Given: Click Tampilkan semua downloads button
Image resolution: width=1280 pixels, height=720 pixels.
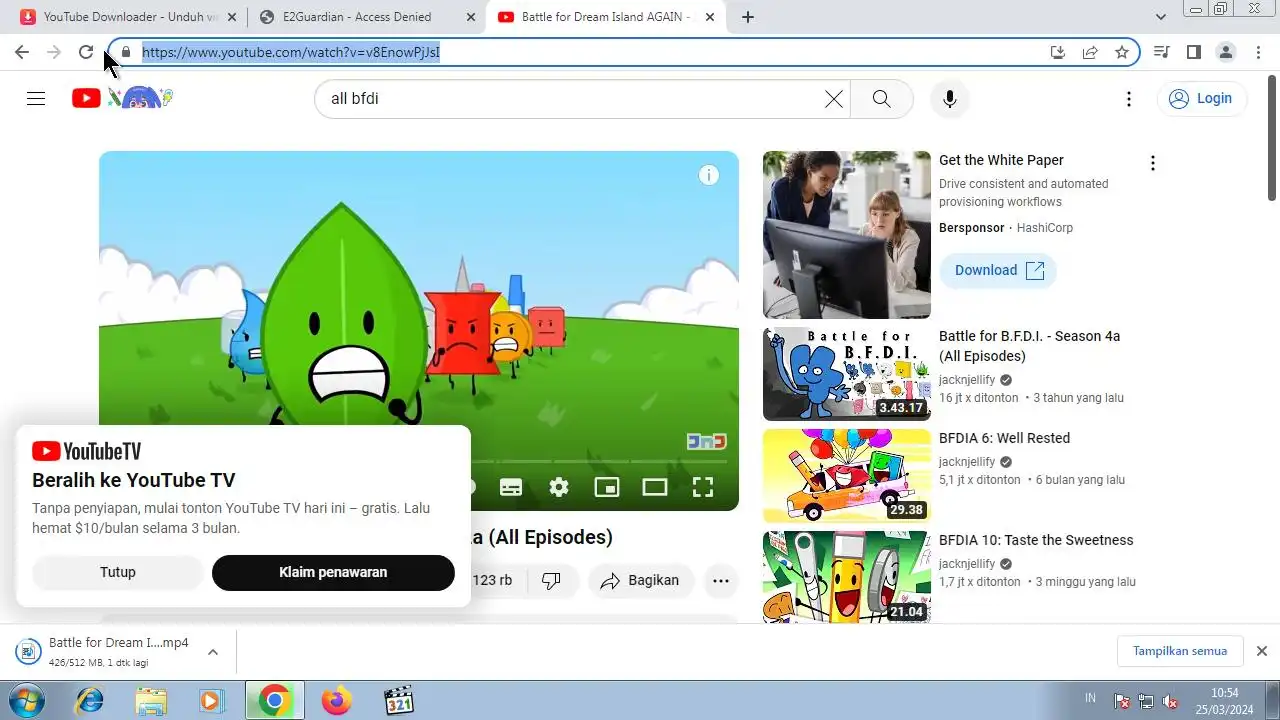Looking at the screenshot, I should click(1180, 651).
